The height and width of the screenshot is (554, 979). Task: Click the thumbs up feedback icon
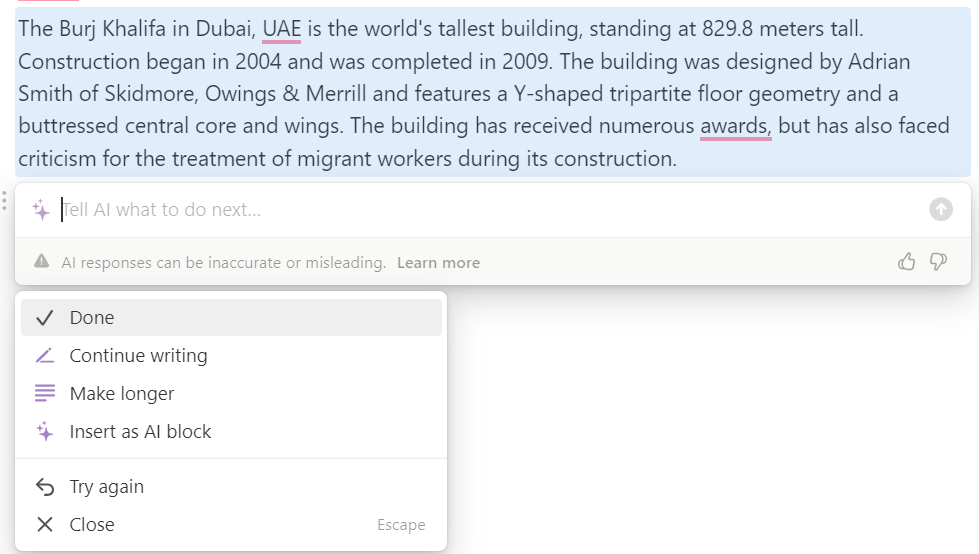click(907, 262)
